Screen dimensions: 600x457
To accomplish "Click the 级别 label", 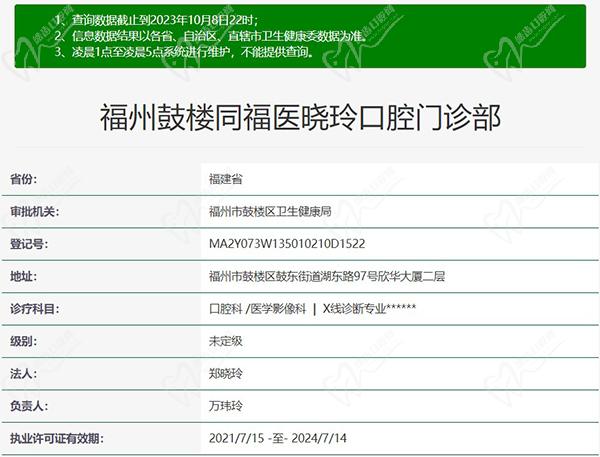I will point(24,341).
